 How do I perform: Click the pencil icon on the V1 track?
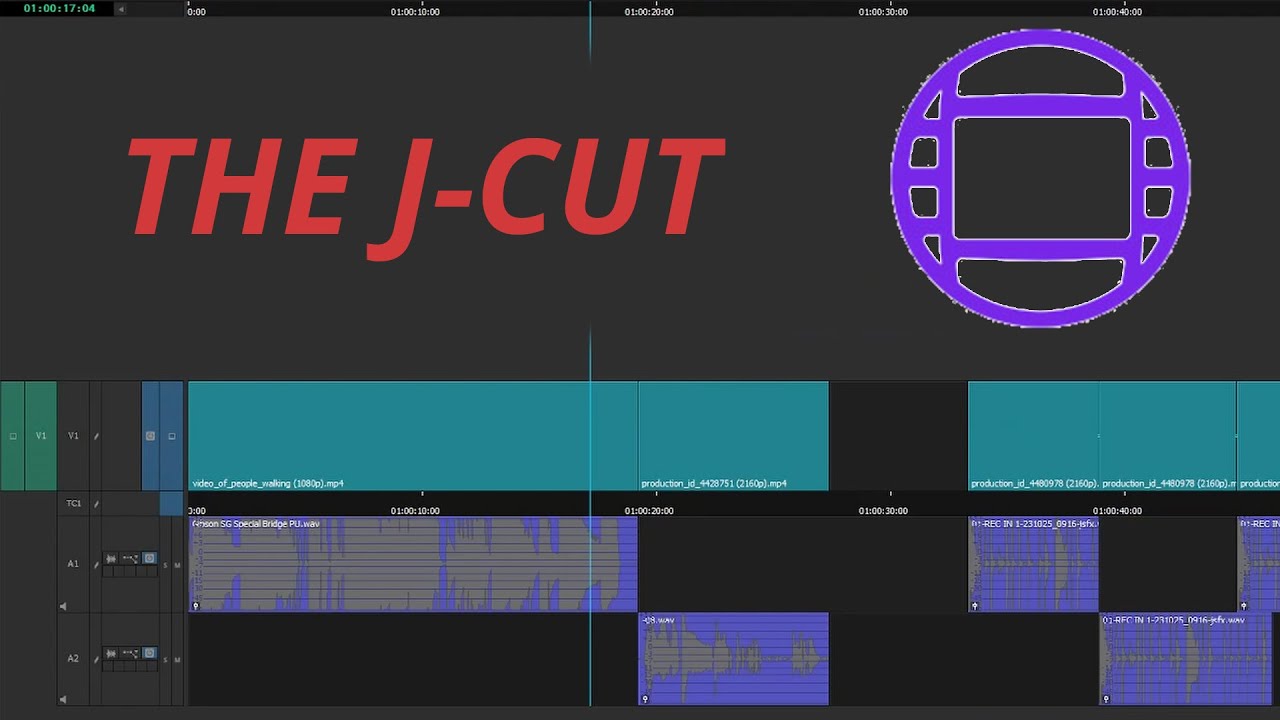tap(97, 436)
